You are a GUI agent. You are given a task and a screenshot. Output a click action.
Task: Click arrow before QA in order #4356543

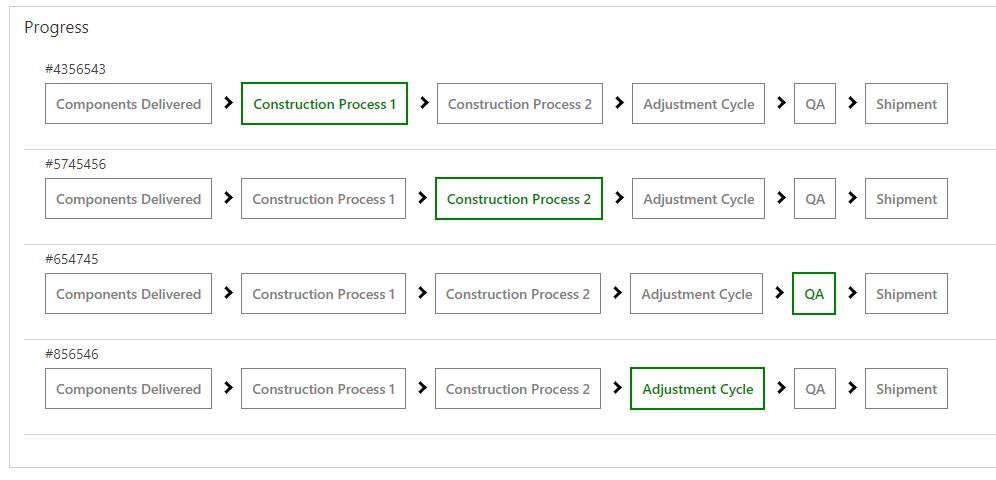tap(781, 103)
